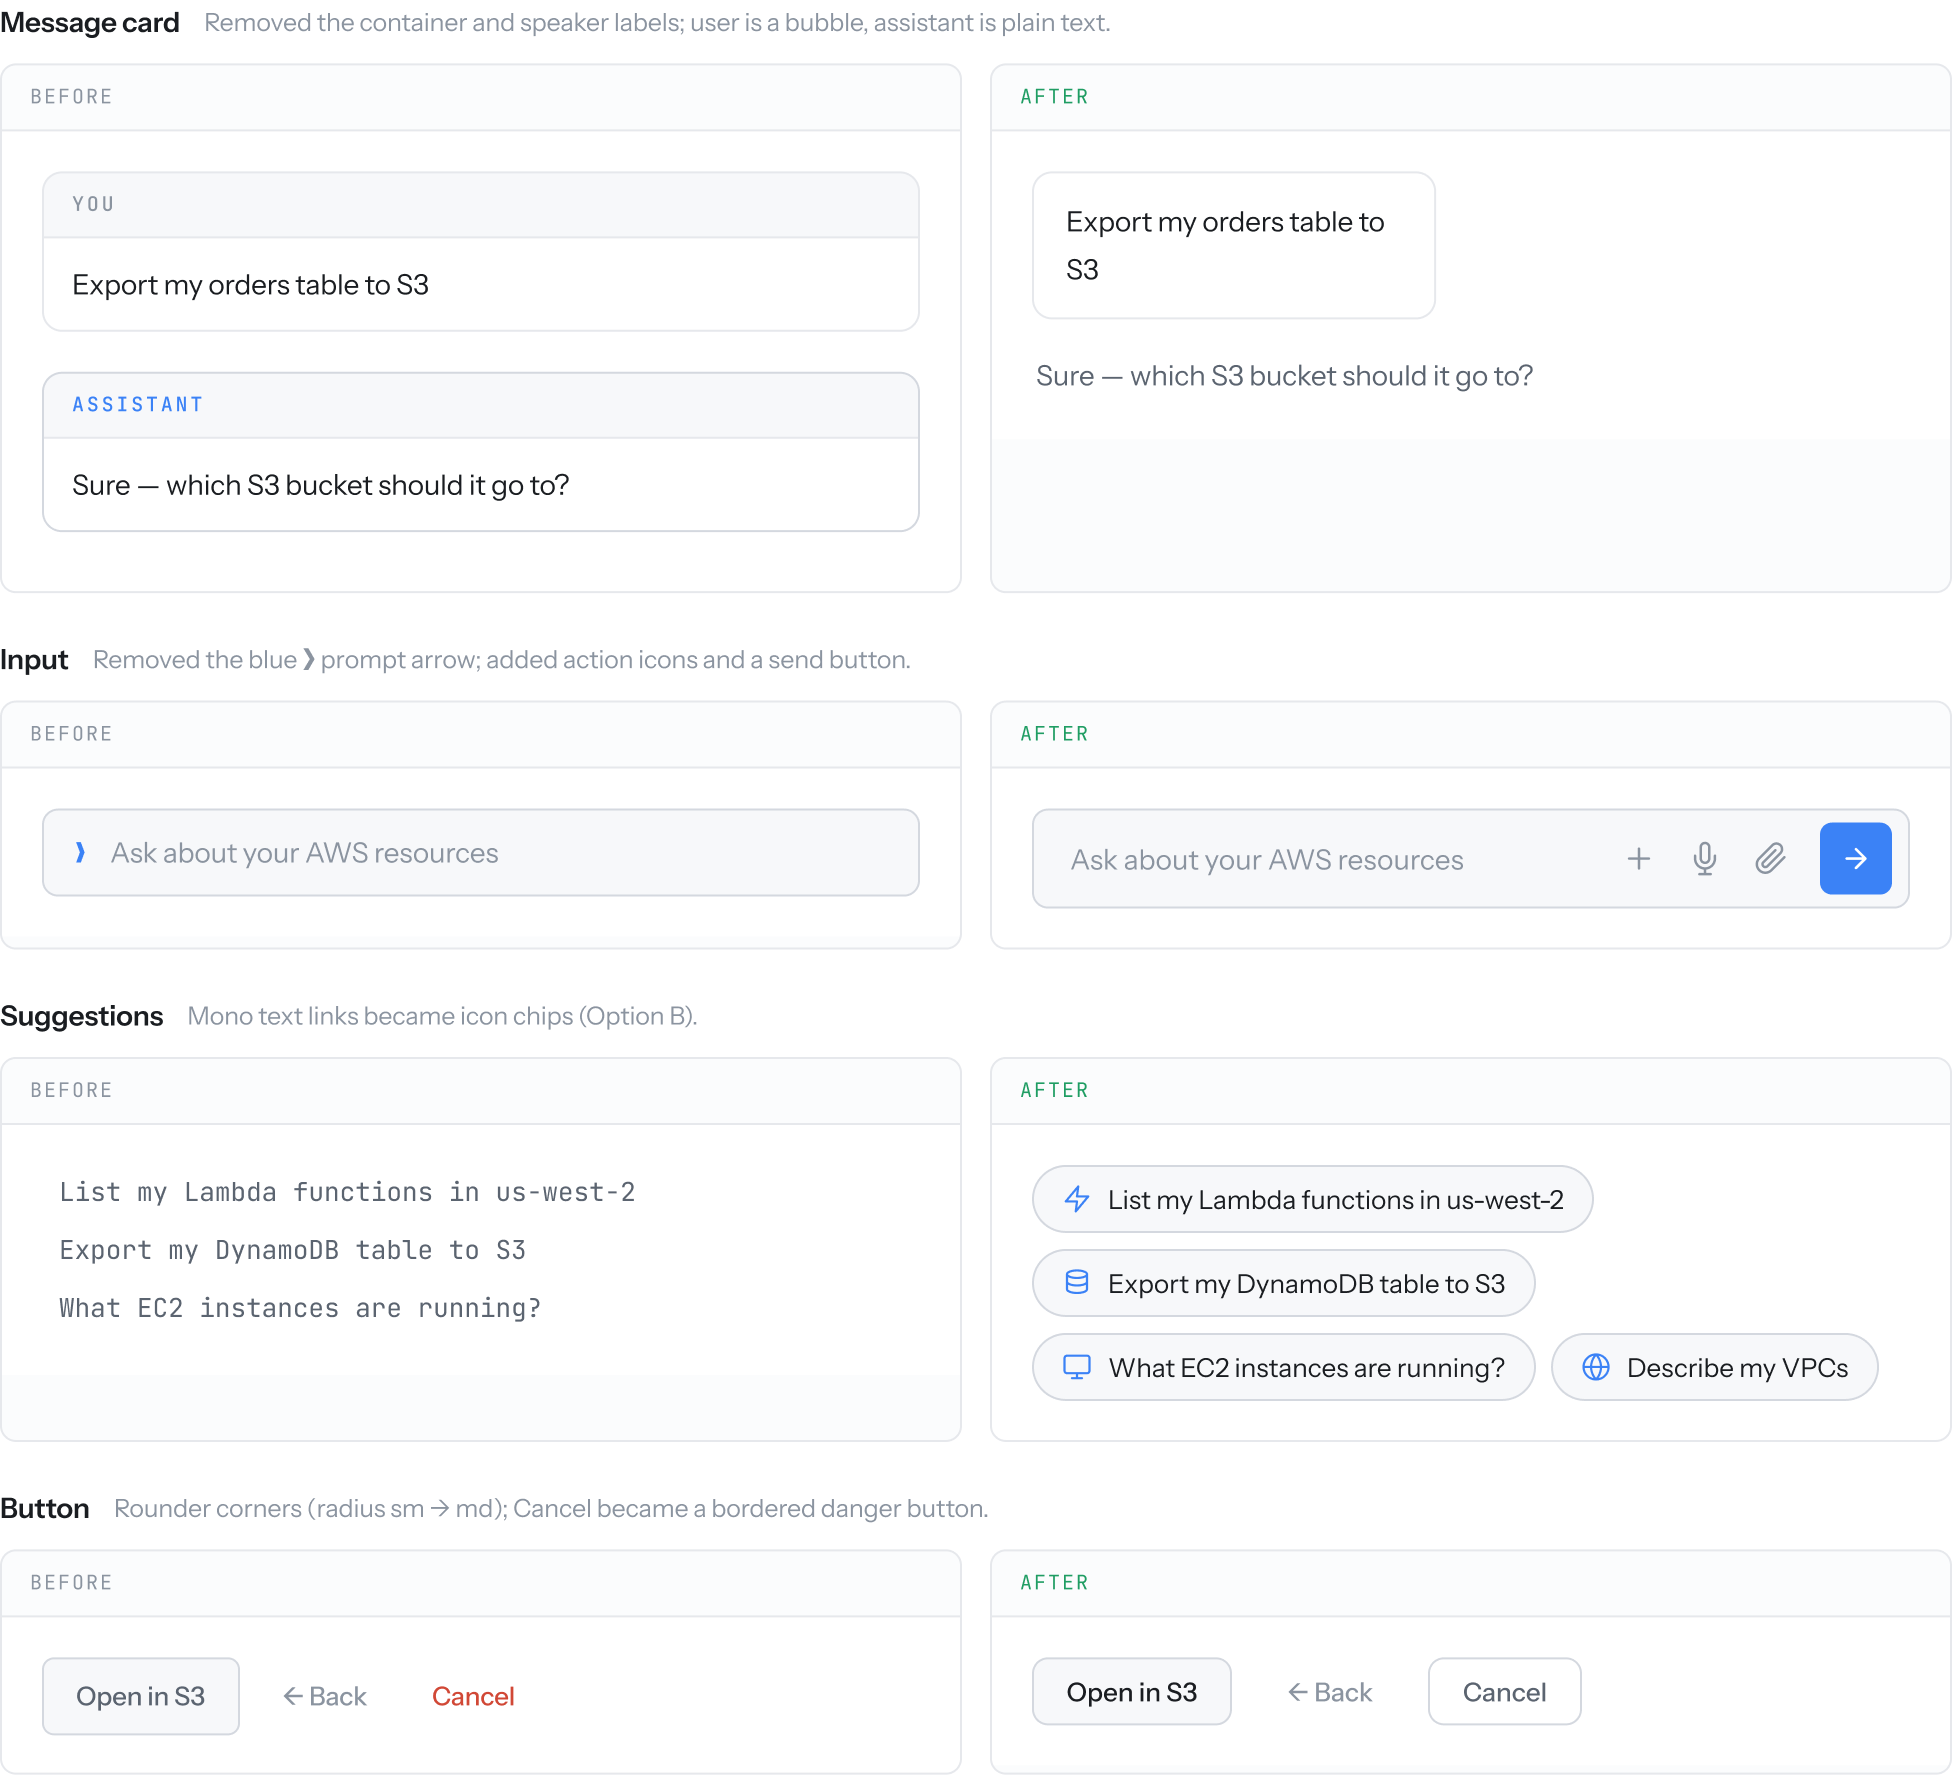Click the 'YOU' speaker label
Viewport: 1952px width, 1776px height.
93,204
